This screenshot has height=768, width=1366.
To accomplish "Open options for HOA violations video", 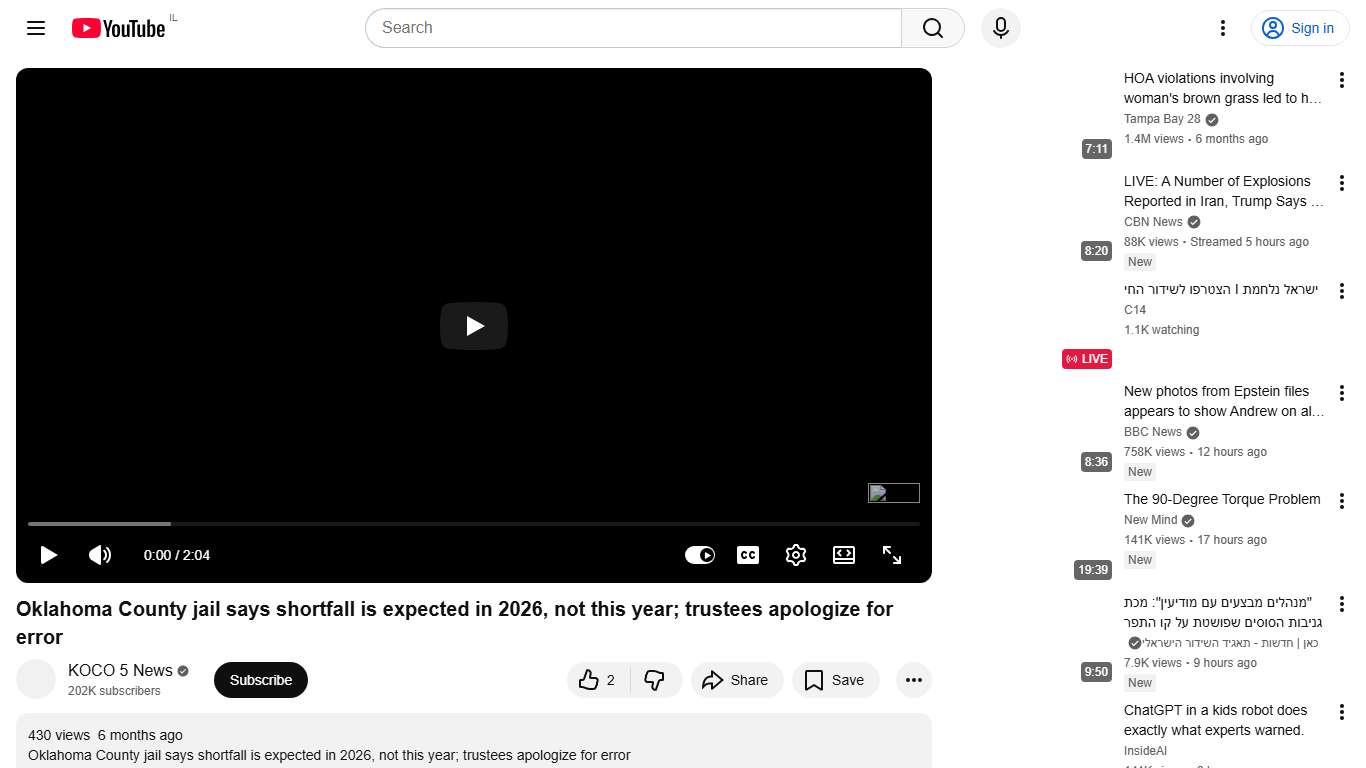I will [1342, 80].
